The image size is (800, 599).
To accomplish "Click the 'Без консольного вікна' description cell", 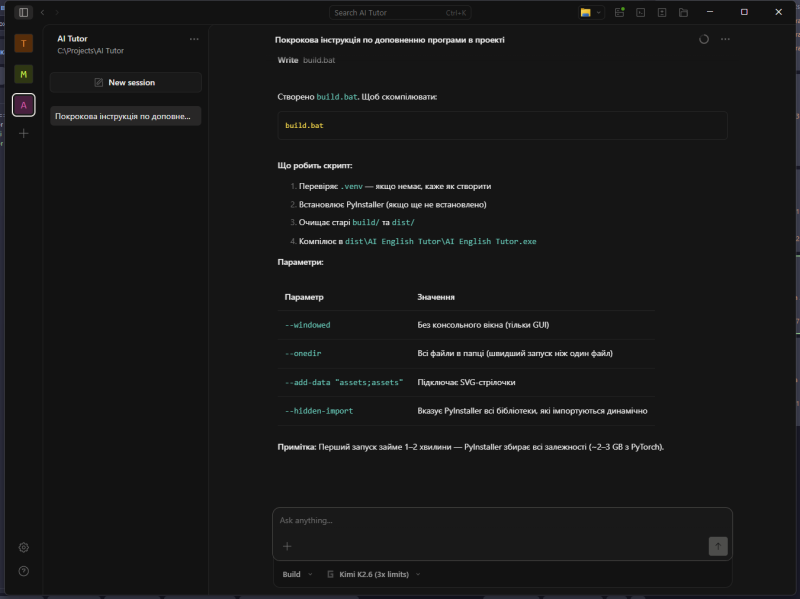I will [x=483, y=325].
